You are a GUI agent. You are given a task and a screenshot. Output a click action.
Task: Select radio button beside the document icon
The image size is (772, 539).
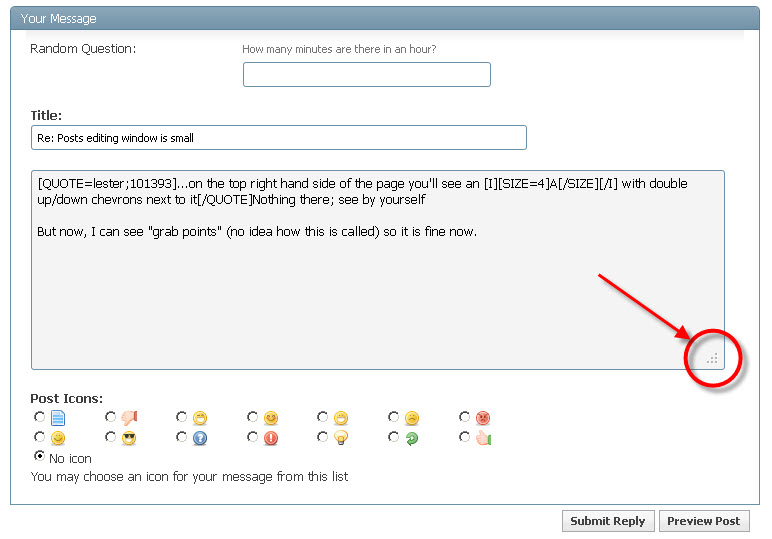pyautogui.click(x=39, y=417)
